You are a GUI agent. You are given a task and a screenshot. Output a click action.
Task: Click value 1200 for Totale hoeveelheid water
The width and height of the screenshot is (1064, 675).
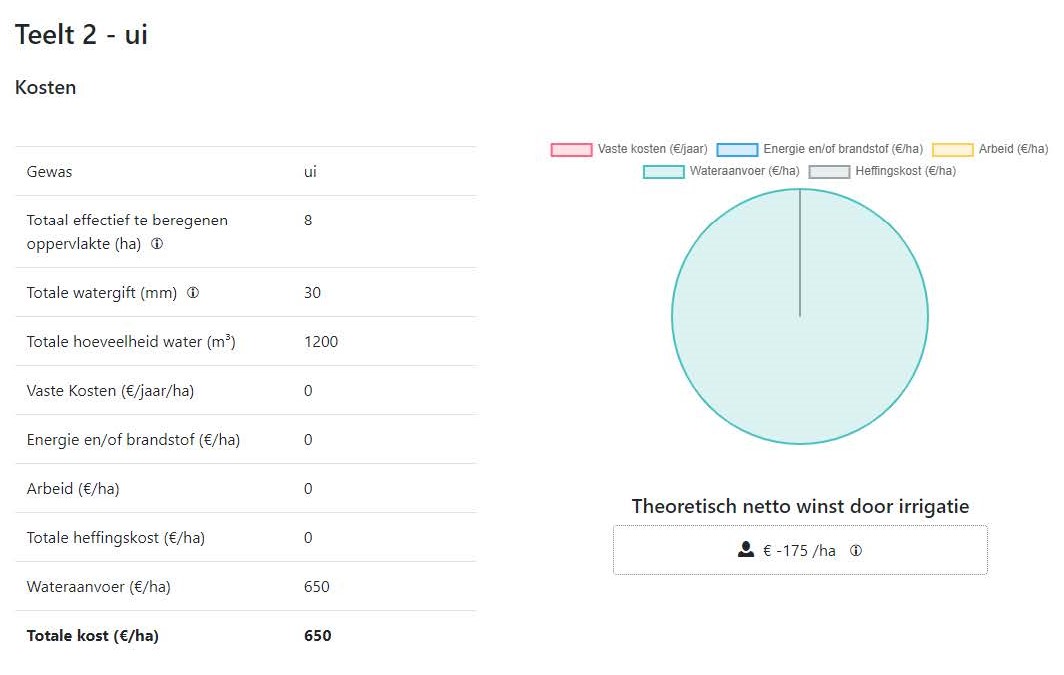coord(321,342)
